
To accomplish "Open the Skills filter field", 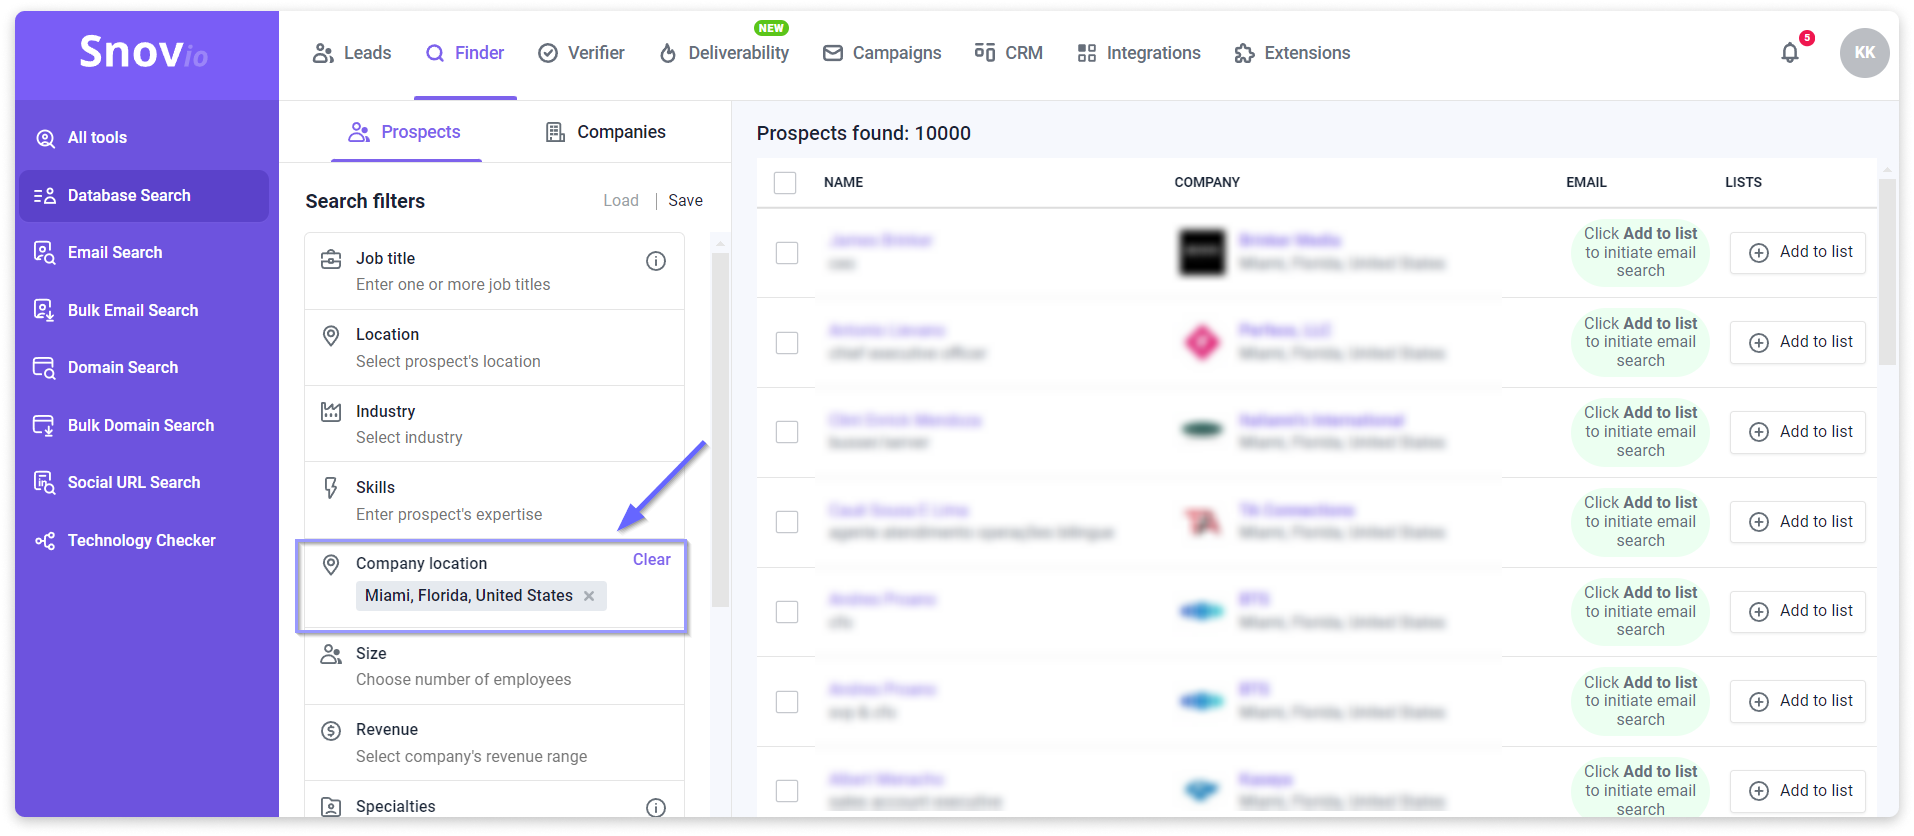I will point(494,501).
